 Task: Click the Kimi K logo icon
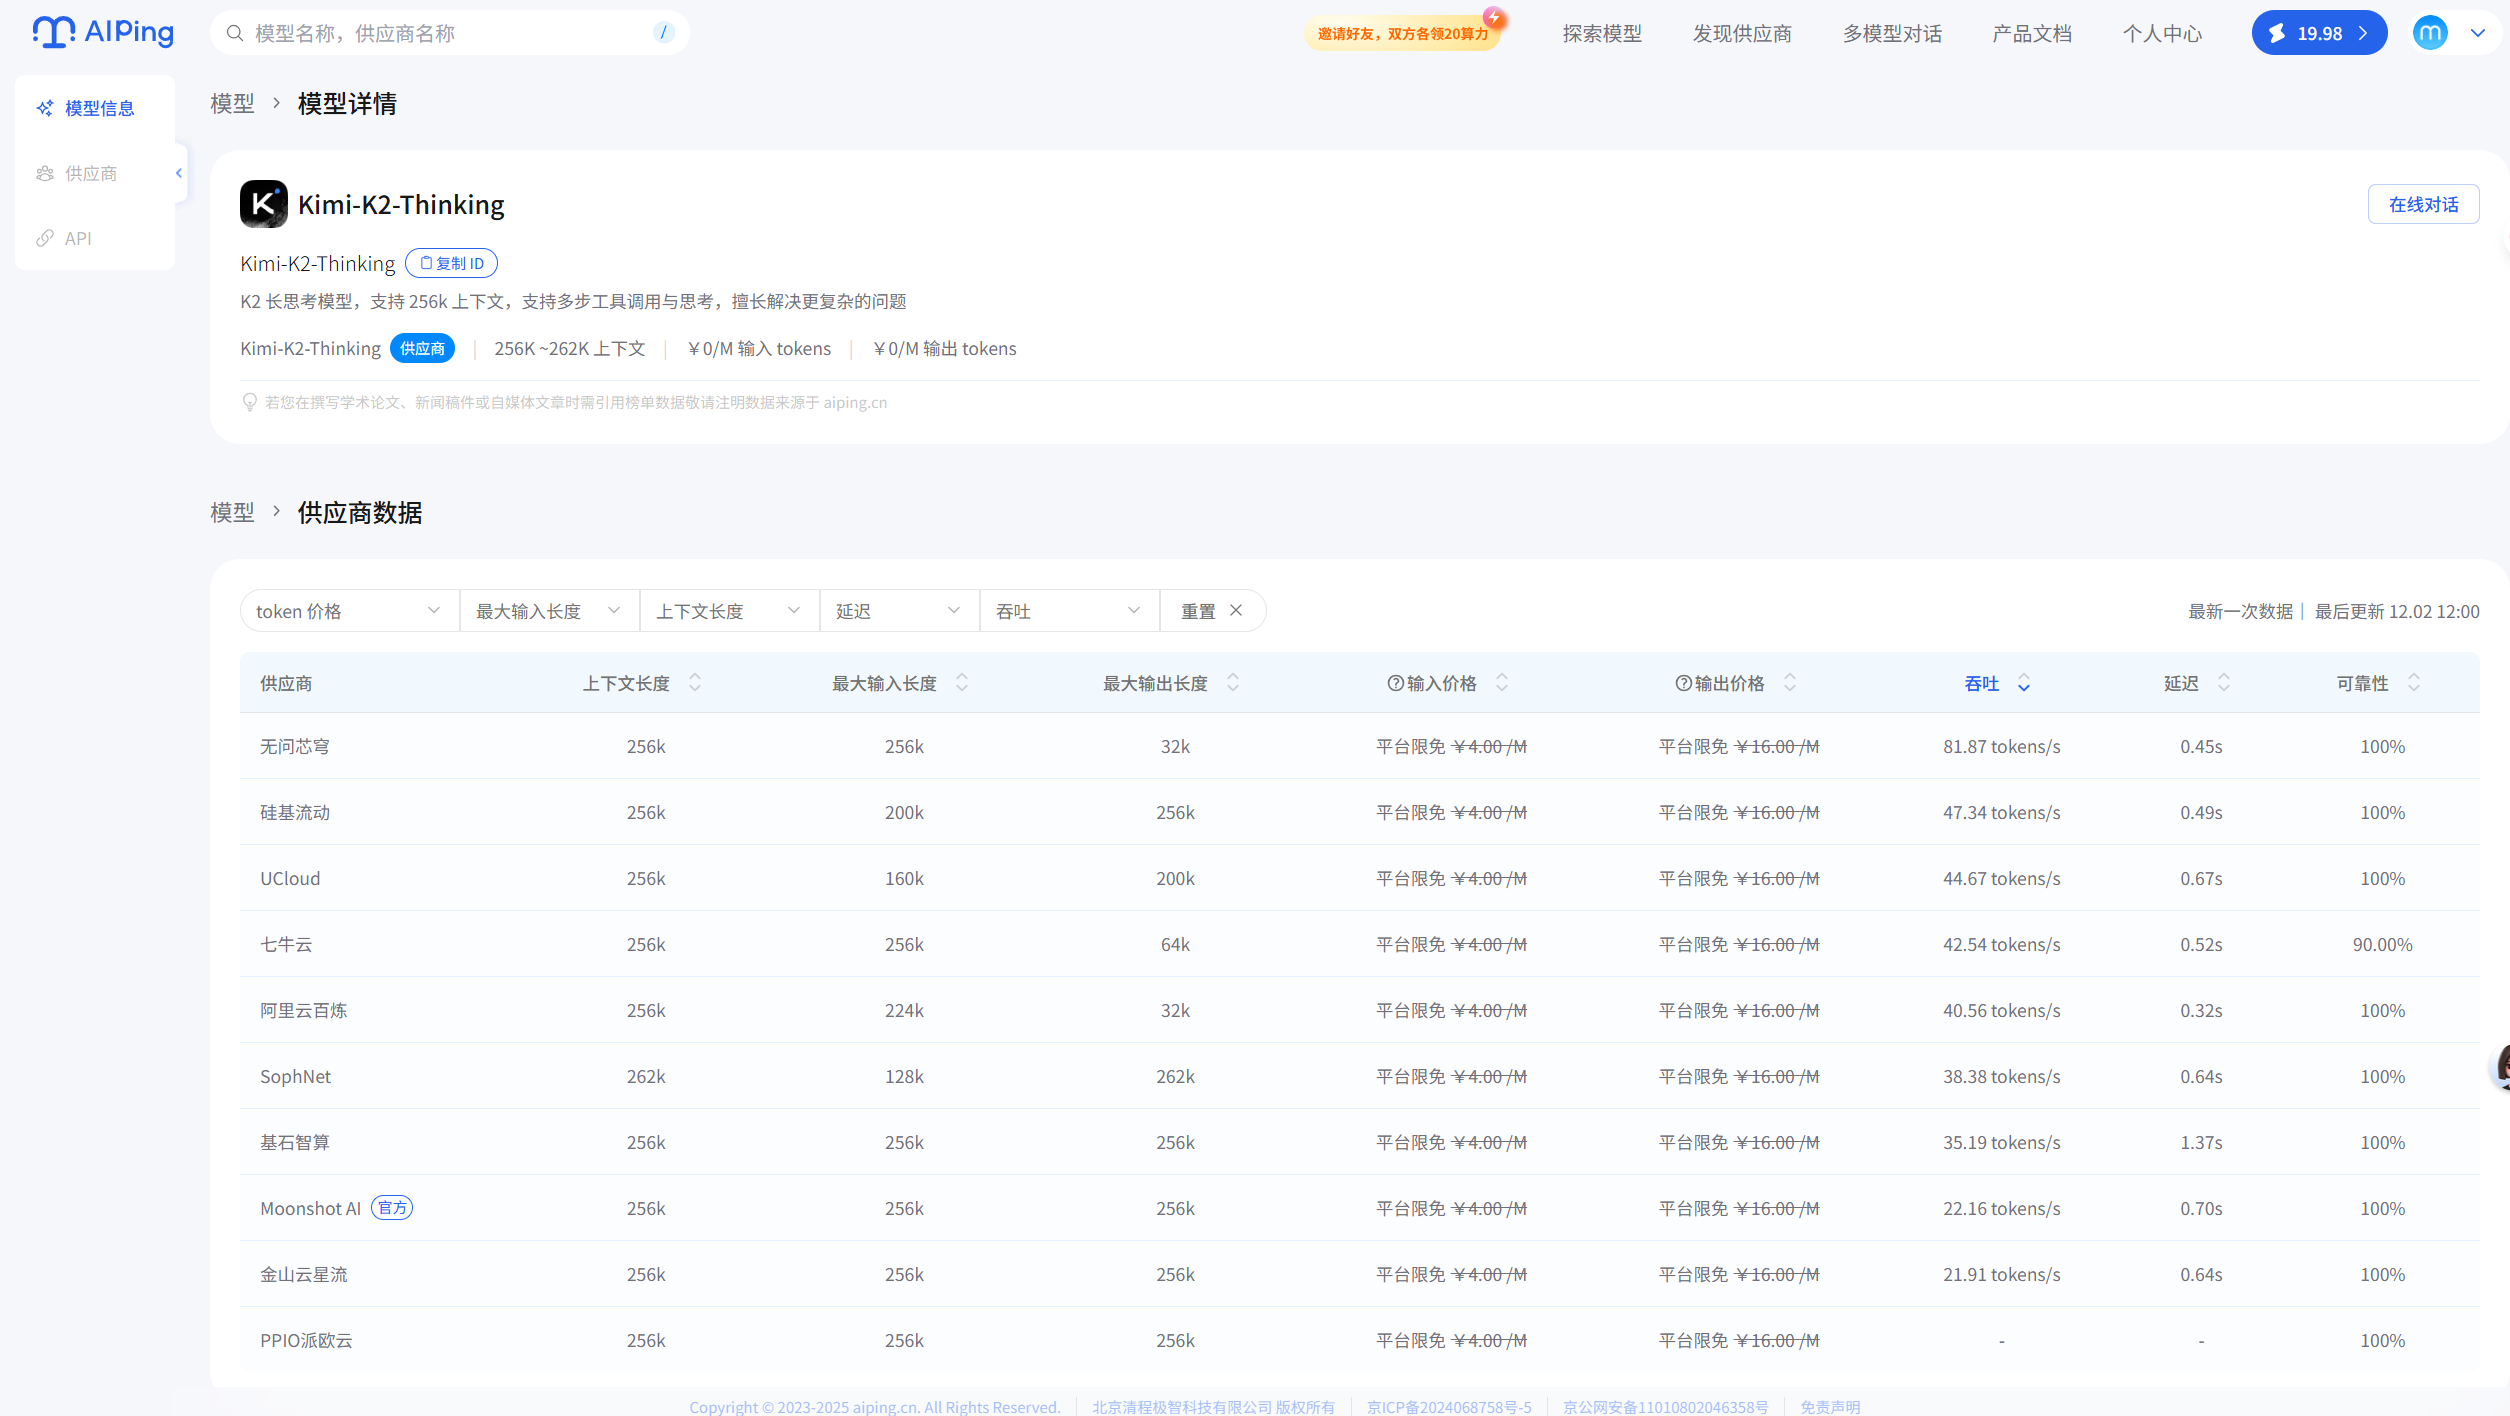coord(263,204)
